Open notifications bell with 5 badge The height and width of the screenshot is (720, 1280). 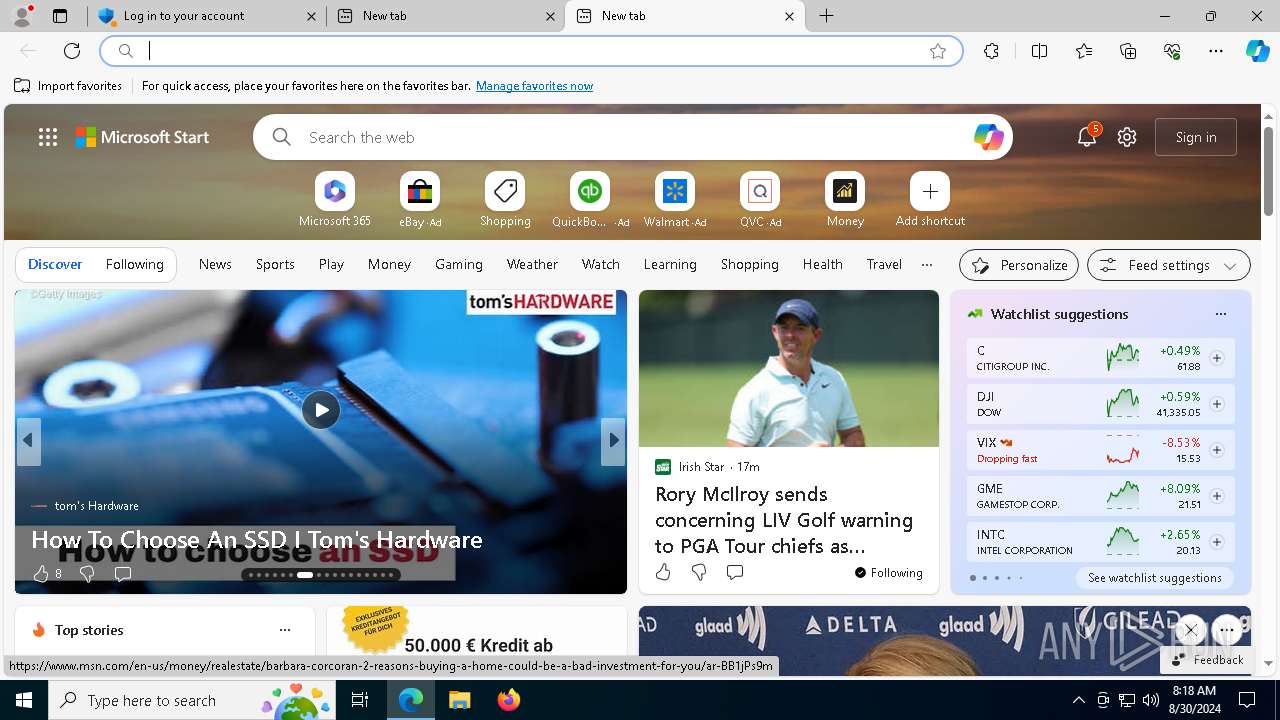point(1087,137)
